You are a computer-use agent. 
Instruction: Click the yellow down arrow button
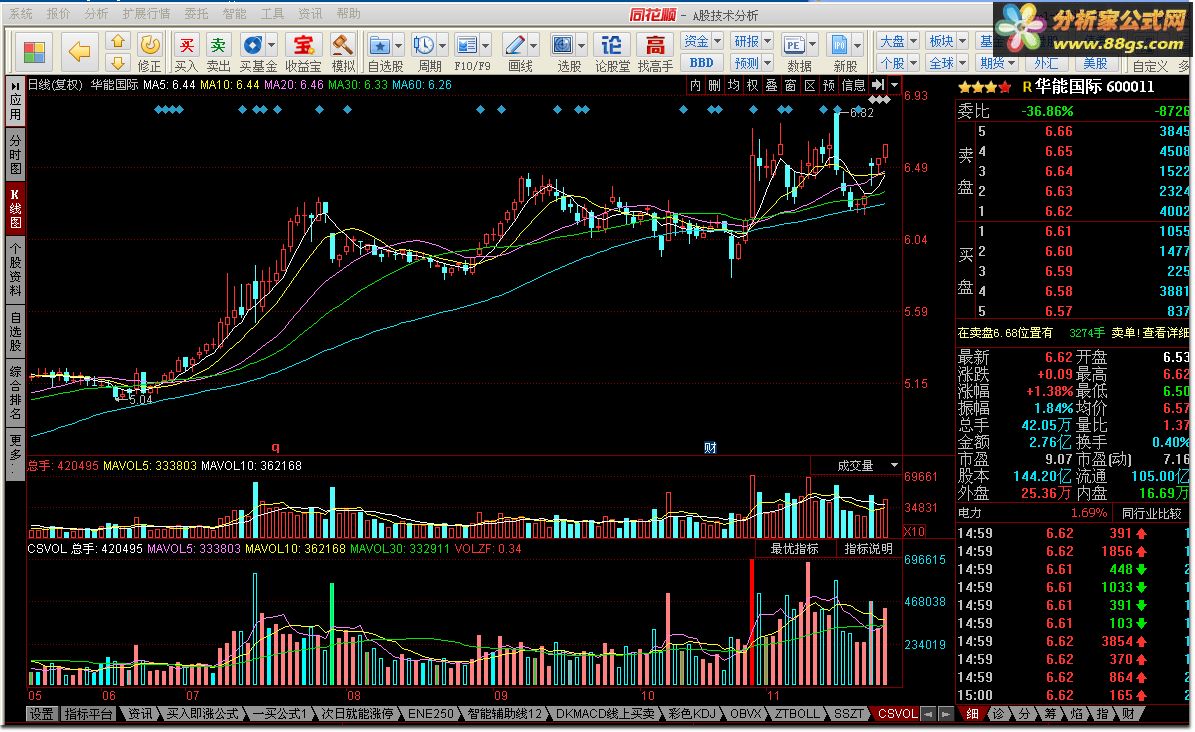117,63
